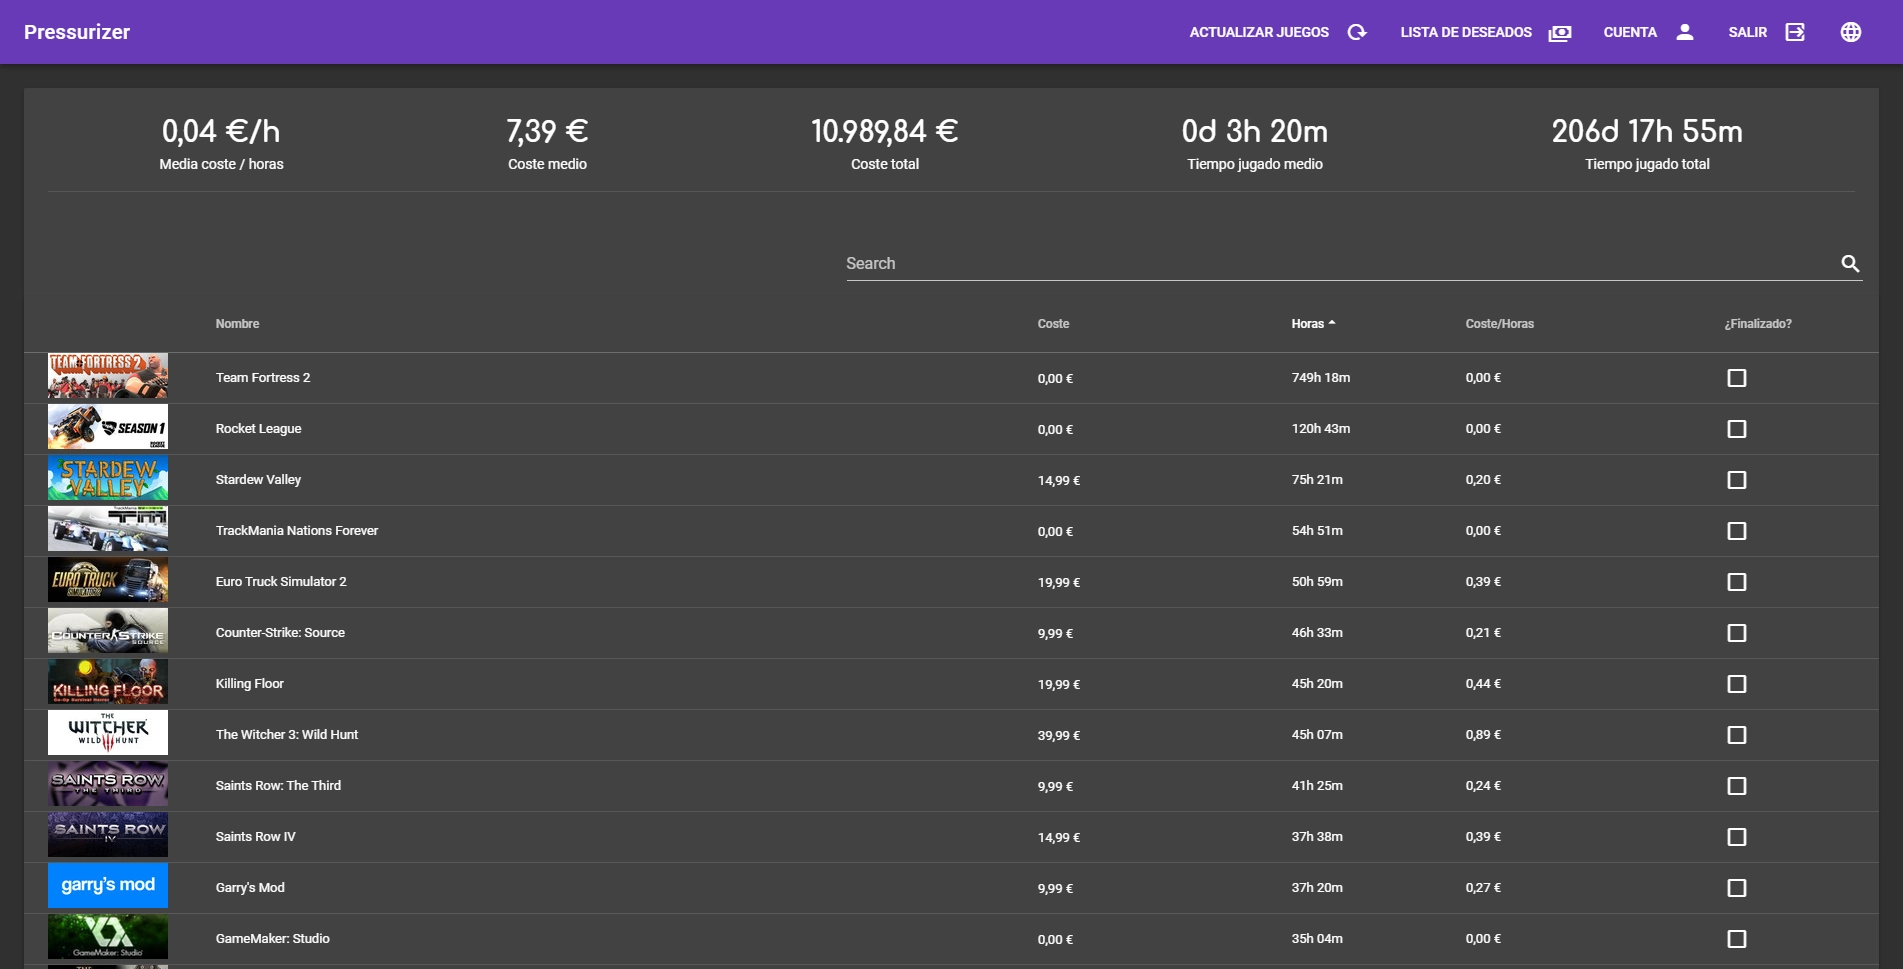Click Stardew Valley cost 14,99 €
Viewport: 1903px width, 969px height.
tap(1059, 481)
